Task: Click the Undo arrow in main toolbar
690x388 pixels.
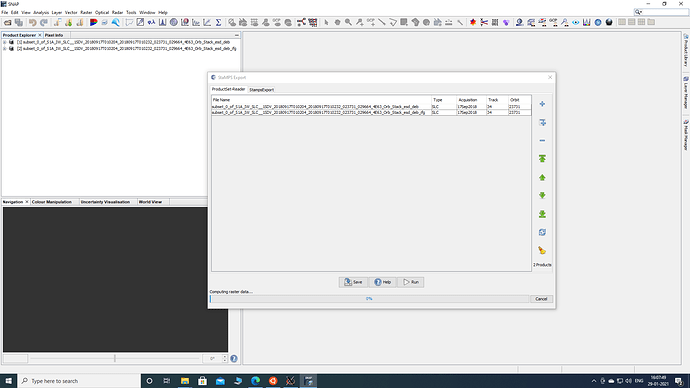Action: point(33,22)
